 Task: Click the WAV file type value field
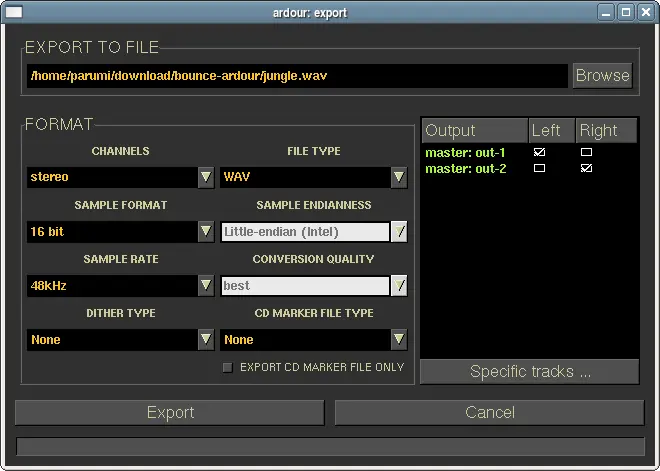[305, 177]
